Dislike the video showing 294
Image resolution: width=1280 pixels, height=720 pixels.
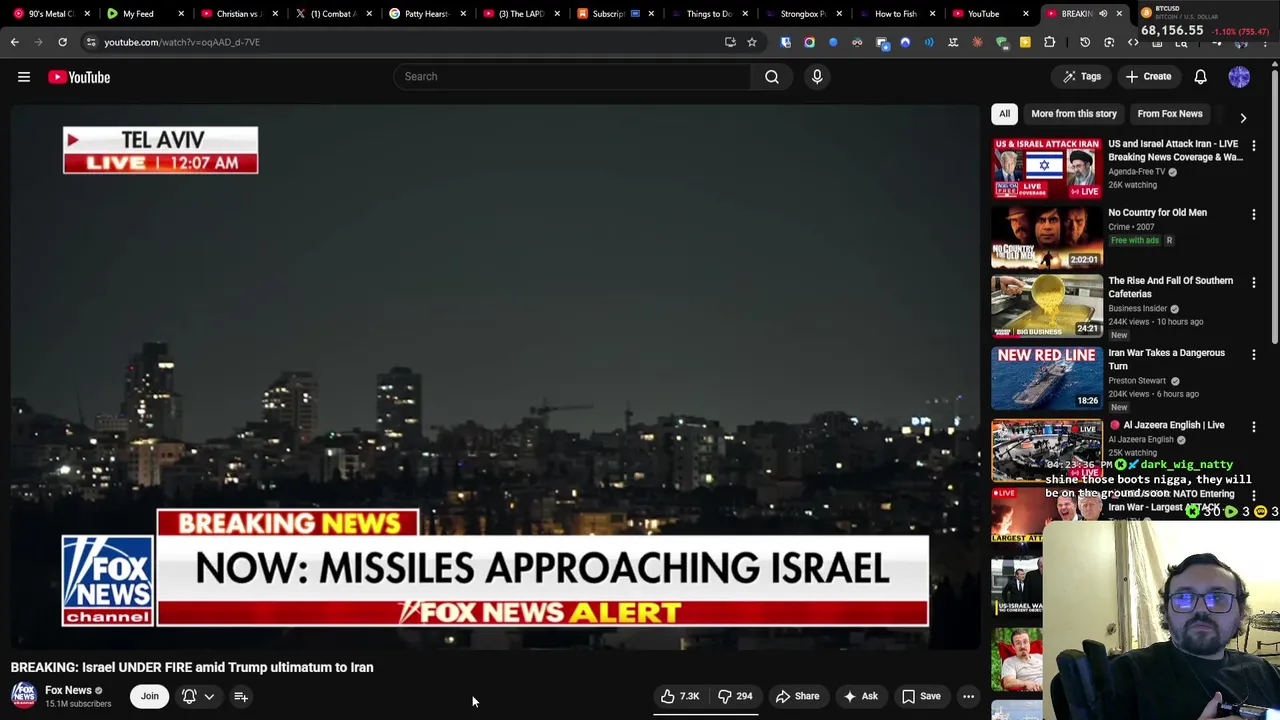coord(735,696)
